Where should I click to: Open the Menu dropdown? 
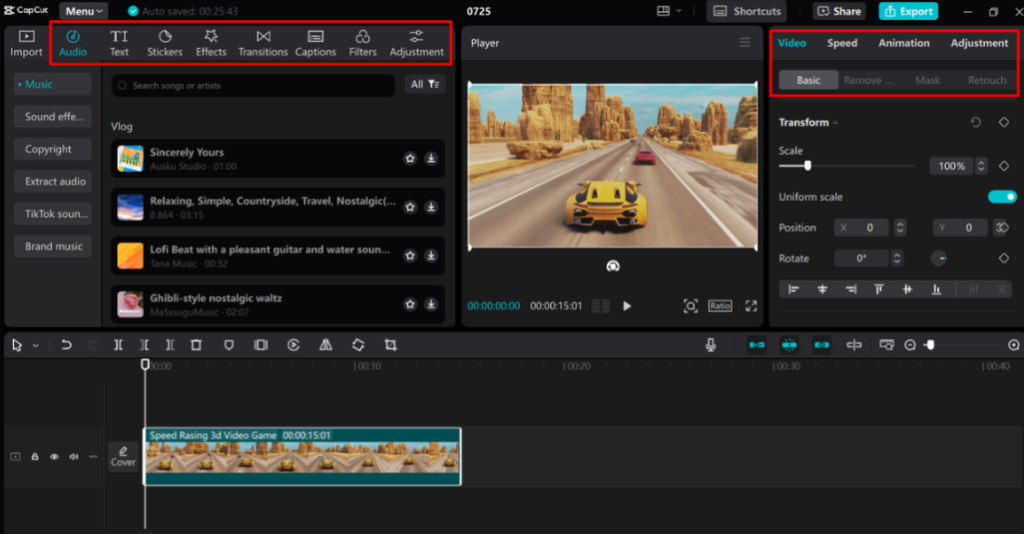[x=84, y=11]
